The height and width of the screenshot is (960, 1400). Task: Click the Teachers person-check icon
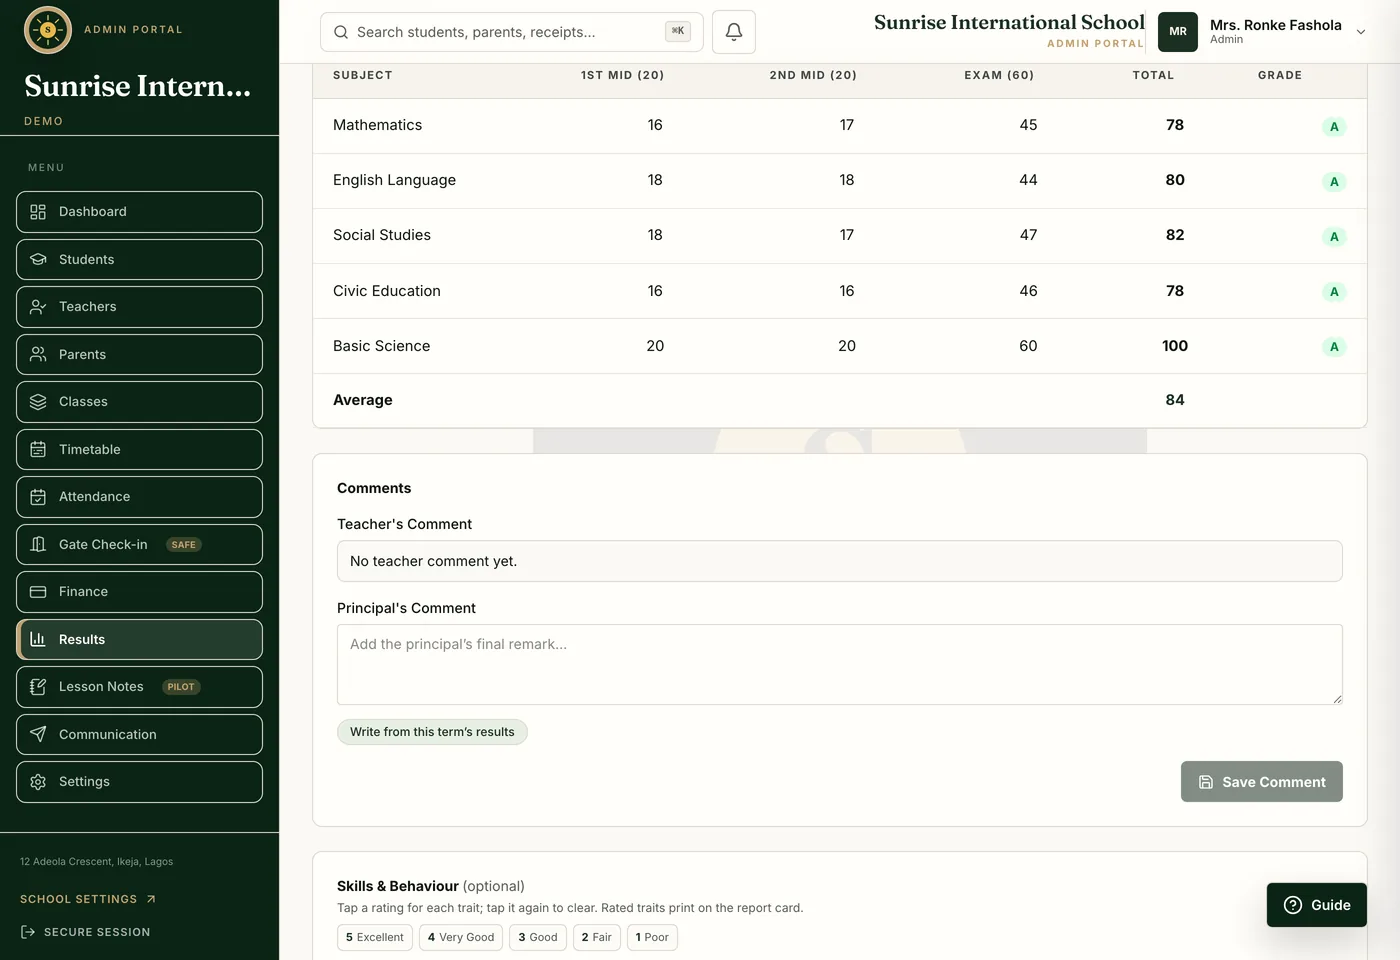point(38,307)
